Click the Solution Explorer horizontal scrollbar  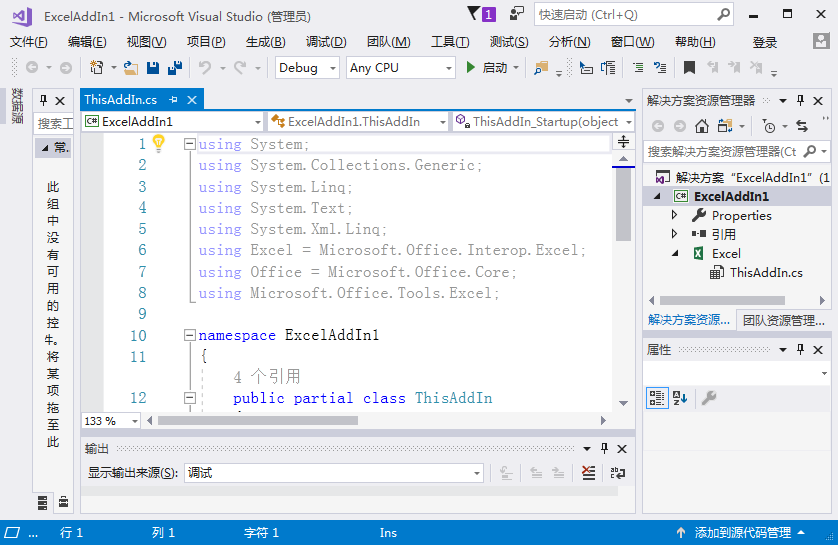[x=723, y=300]
